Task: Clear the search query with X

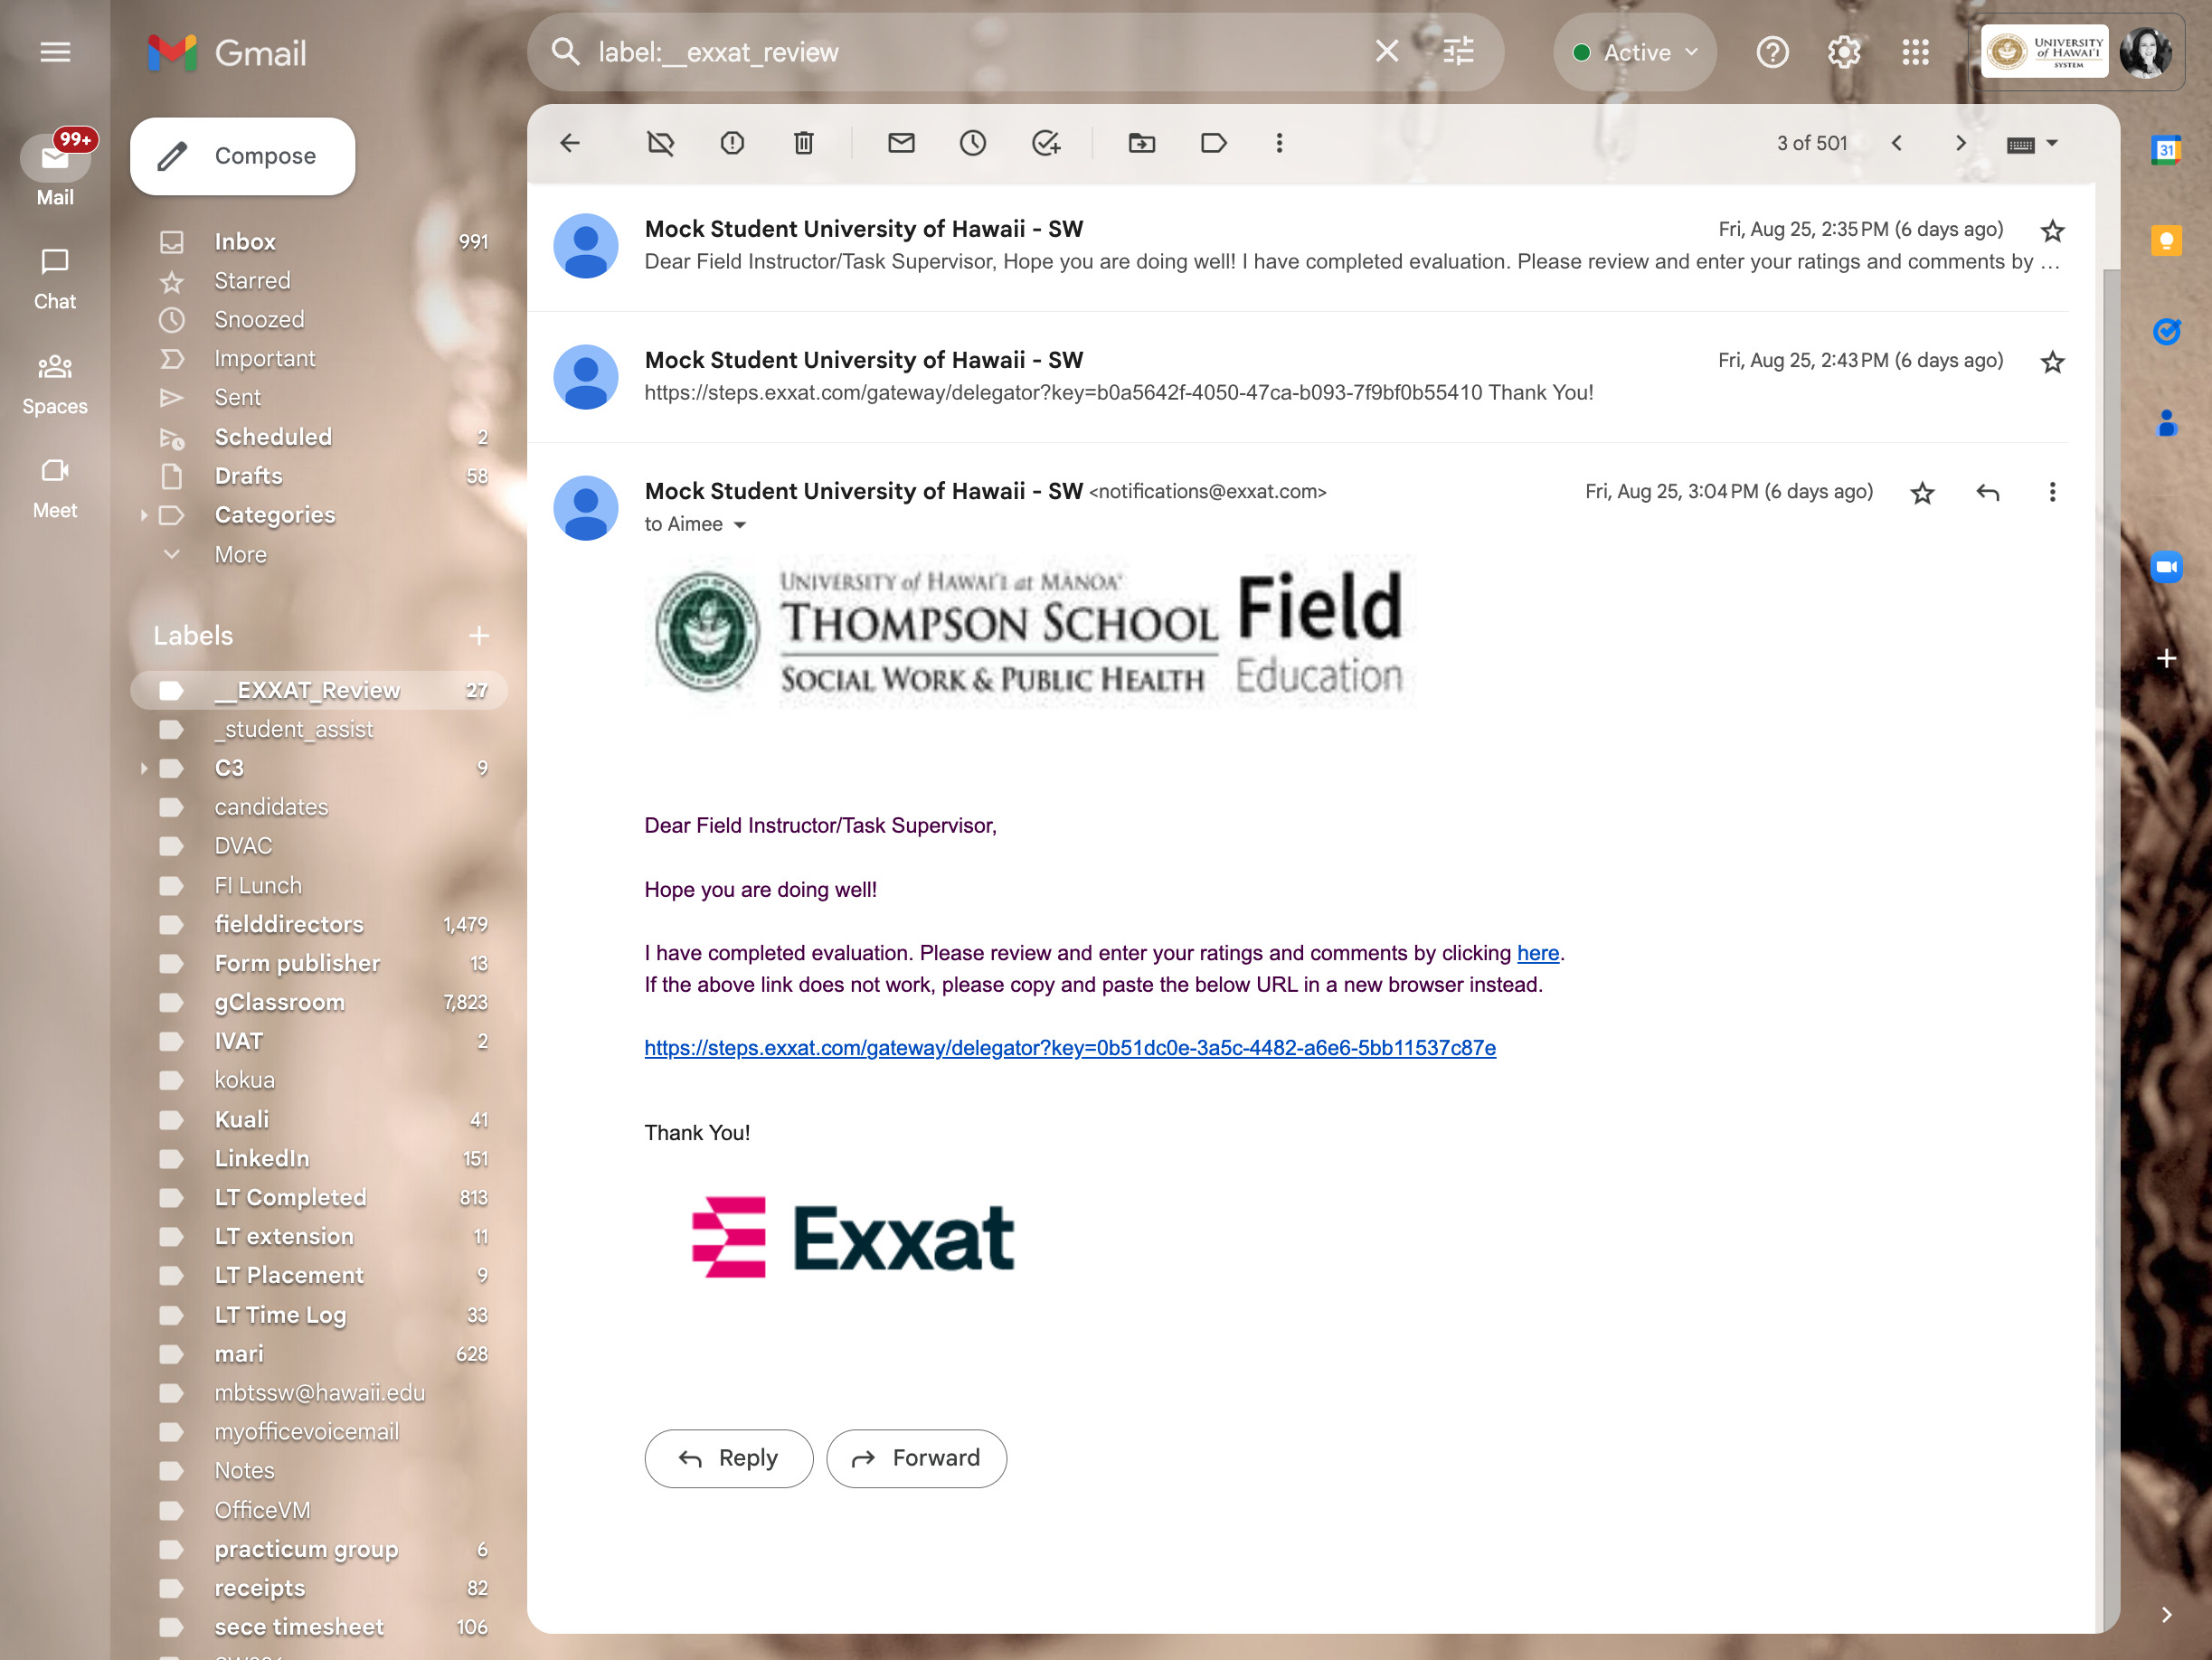Action: pos(1387,51)
